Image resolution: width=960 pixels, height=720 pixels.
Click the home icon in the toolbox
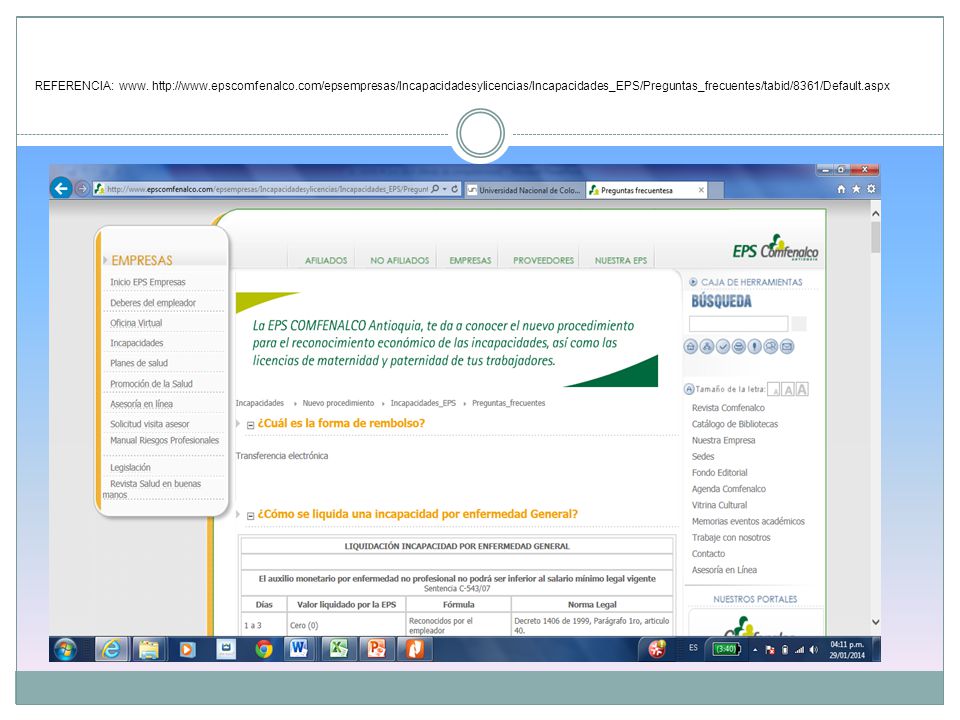(x=691, y=347)
